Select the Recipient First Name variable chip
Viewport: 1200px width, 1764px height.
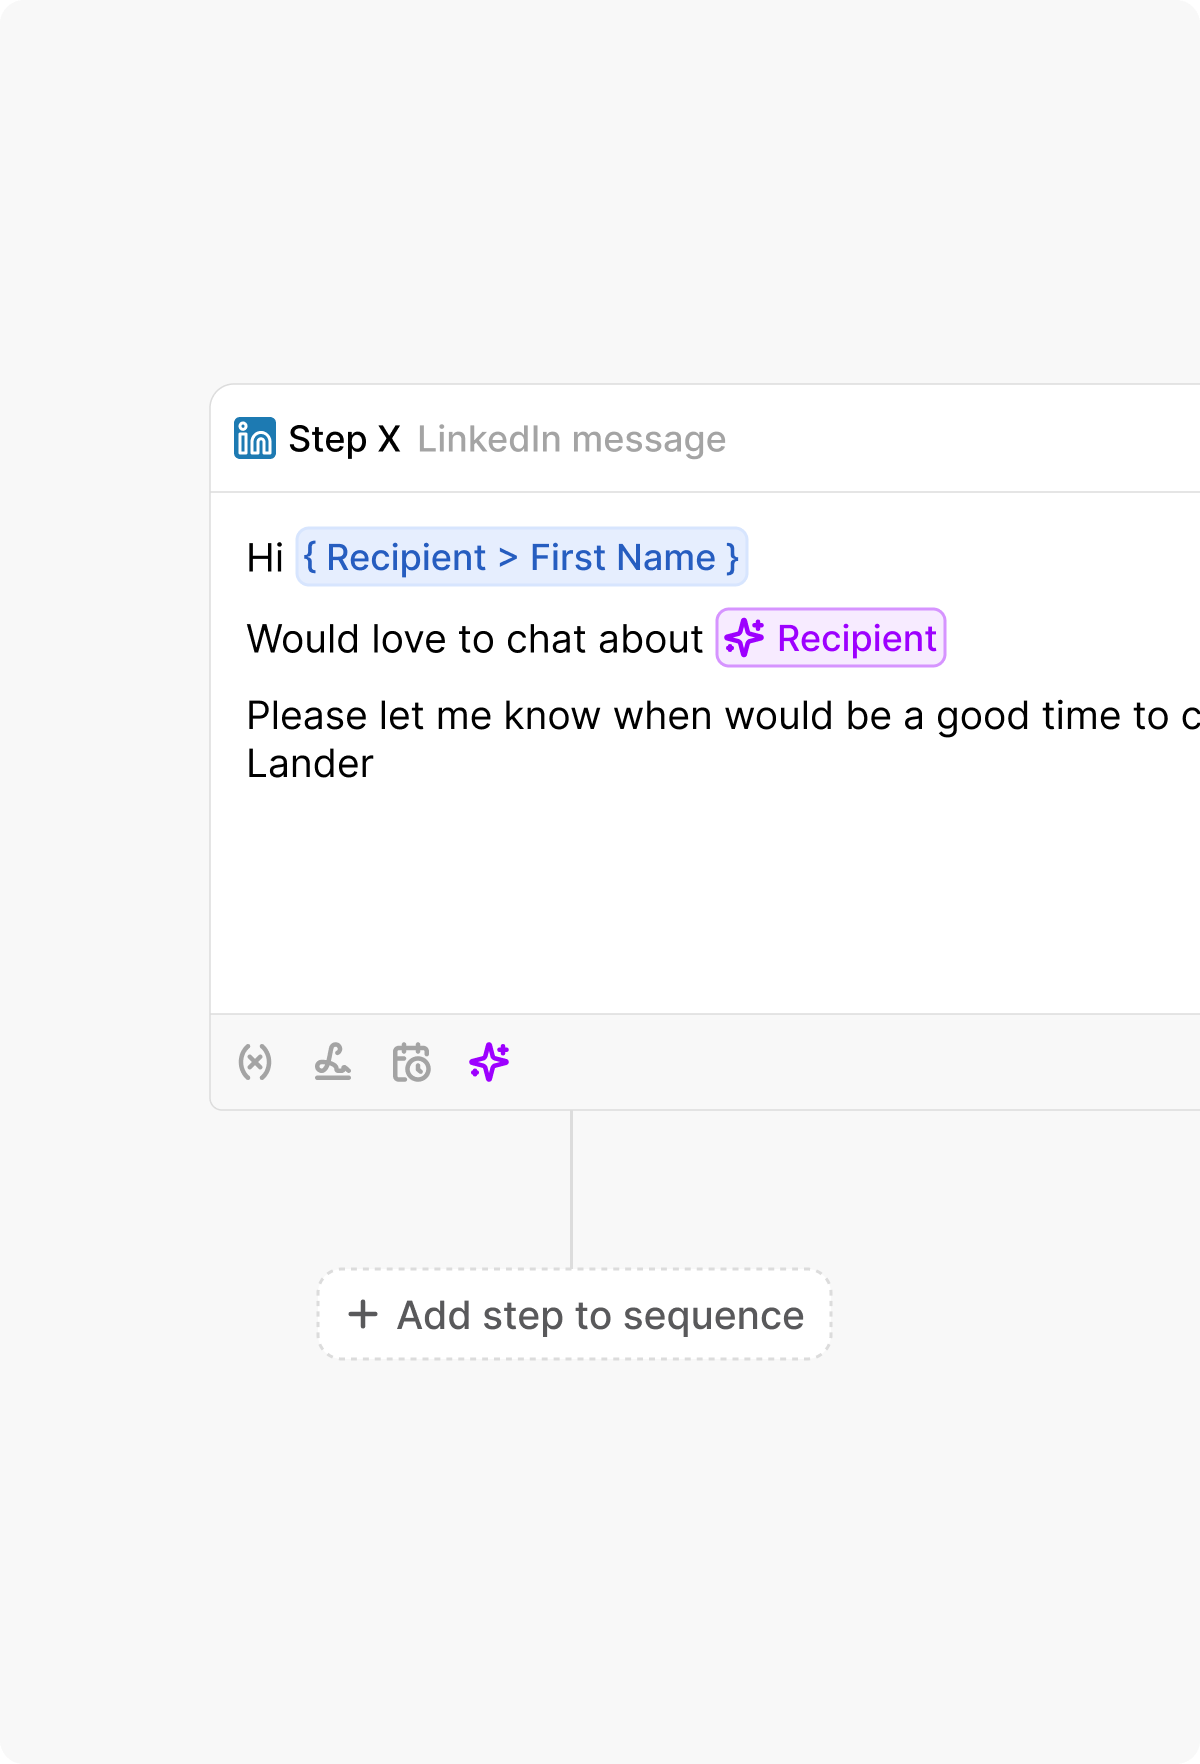tap(521, 557)
